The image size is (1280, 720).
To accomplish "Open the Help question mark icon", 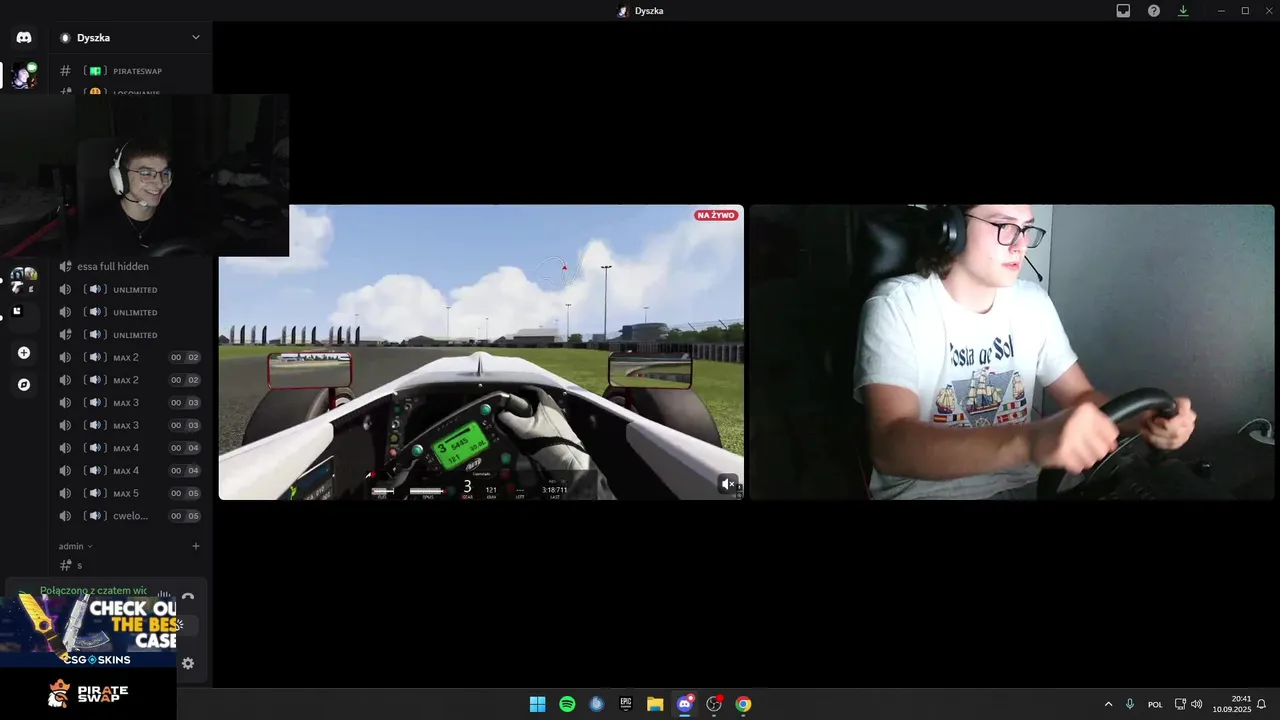I will point(1154,11).
